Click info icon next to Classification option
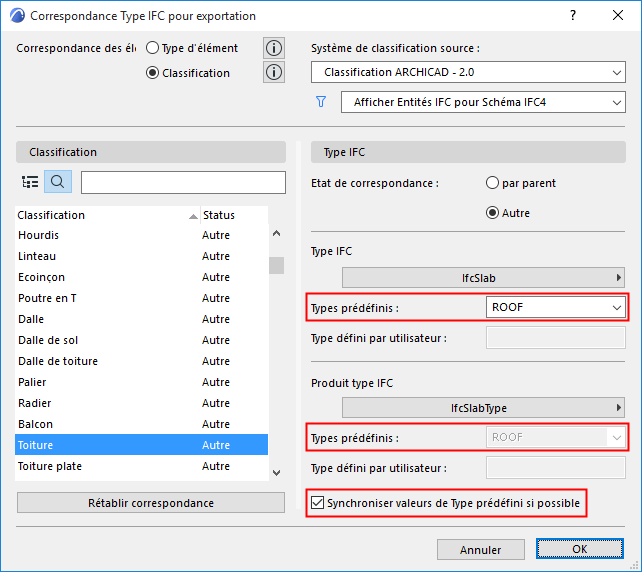This screenshot has height=572, width=642. coord(274,72)
